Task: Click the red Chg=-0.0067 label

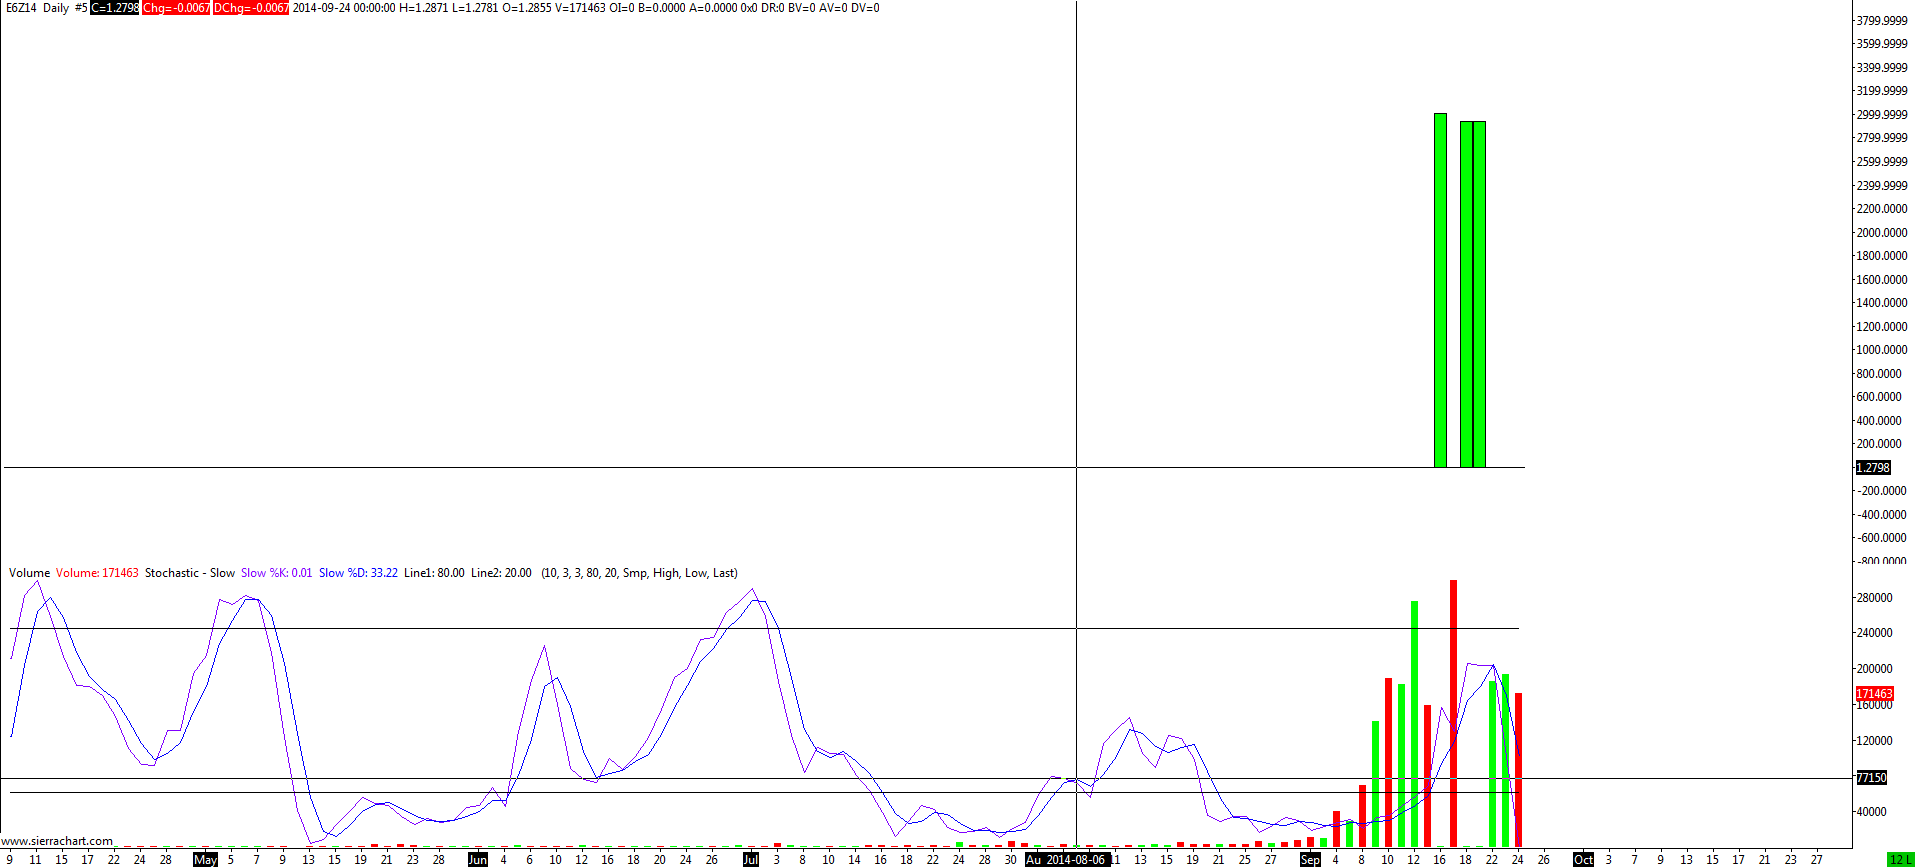Action: click(x=176, y=8)
